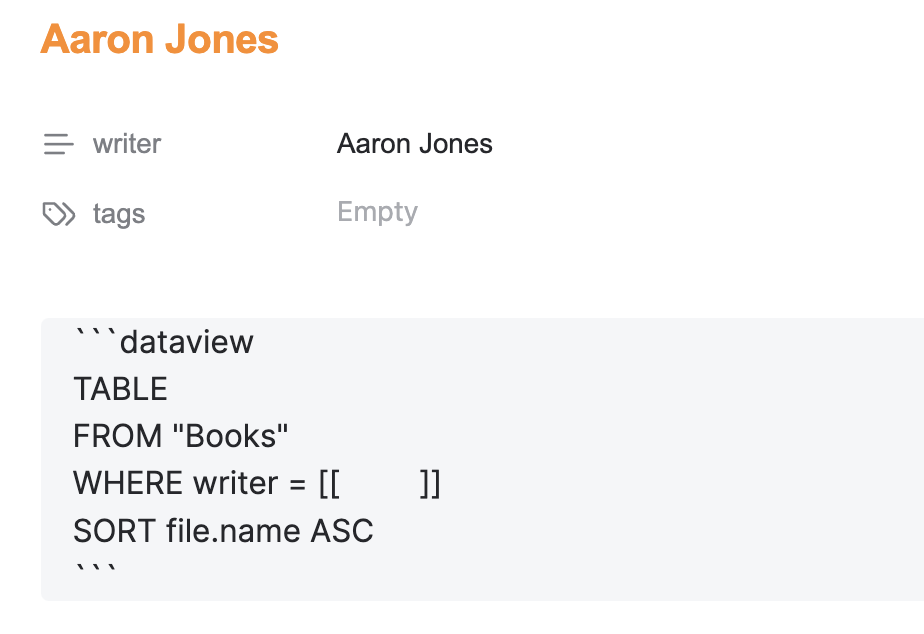Click the word dataview in code block
924x634 pixels.
[187, 342]
